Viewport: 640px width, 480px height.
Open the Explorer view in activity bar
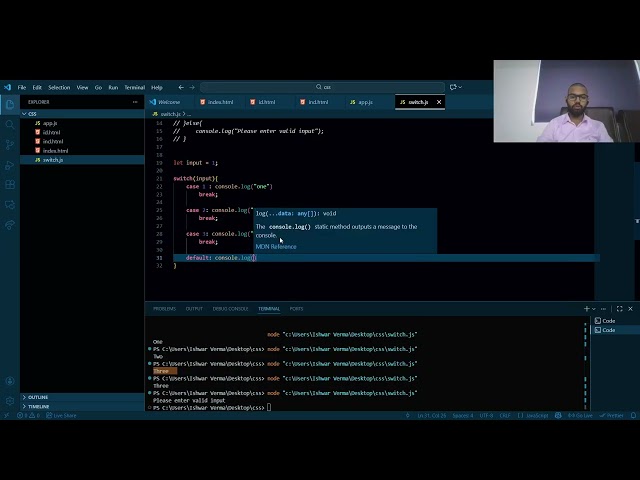10,104
